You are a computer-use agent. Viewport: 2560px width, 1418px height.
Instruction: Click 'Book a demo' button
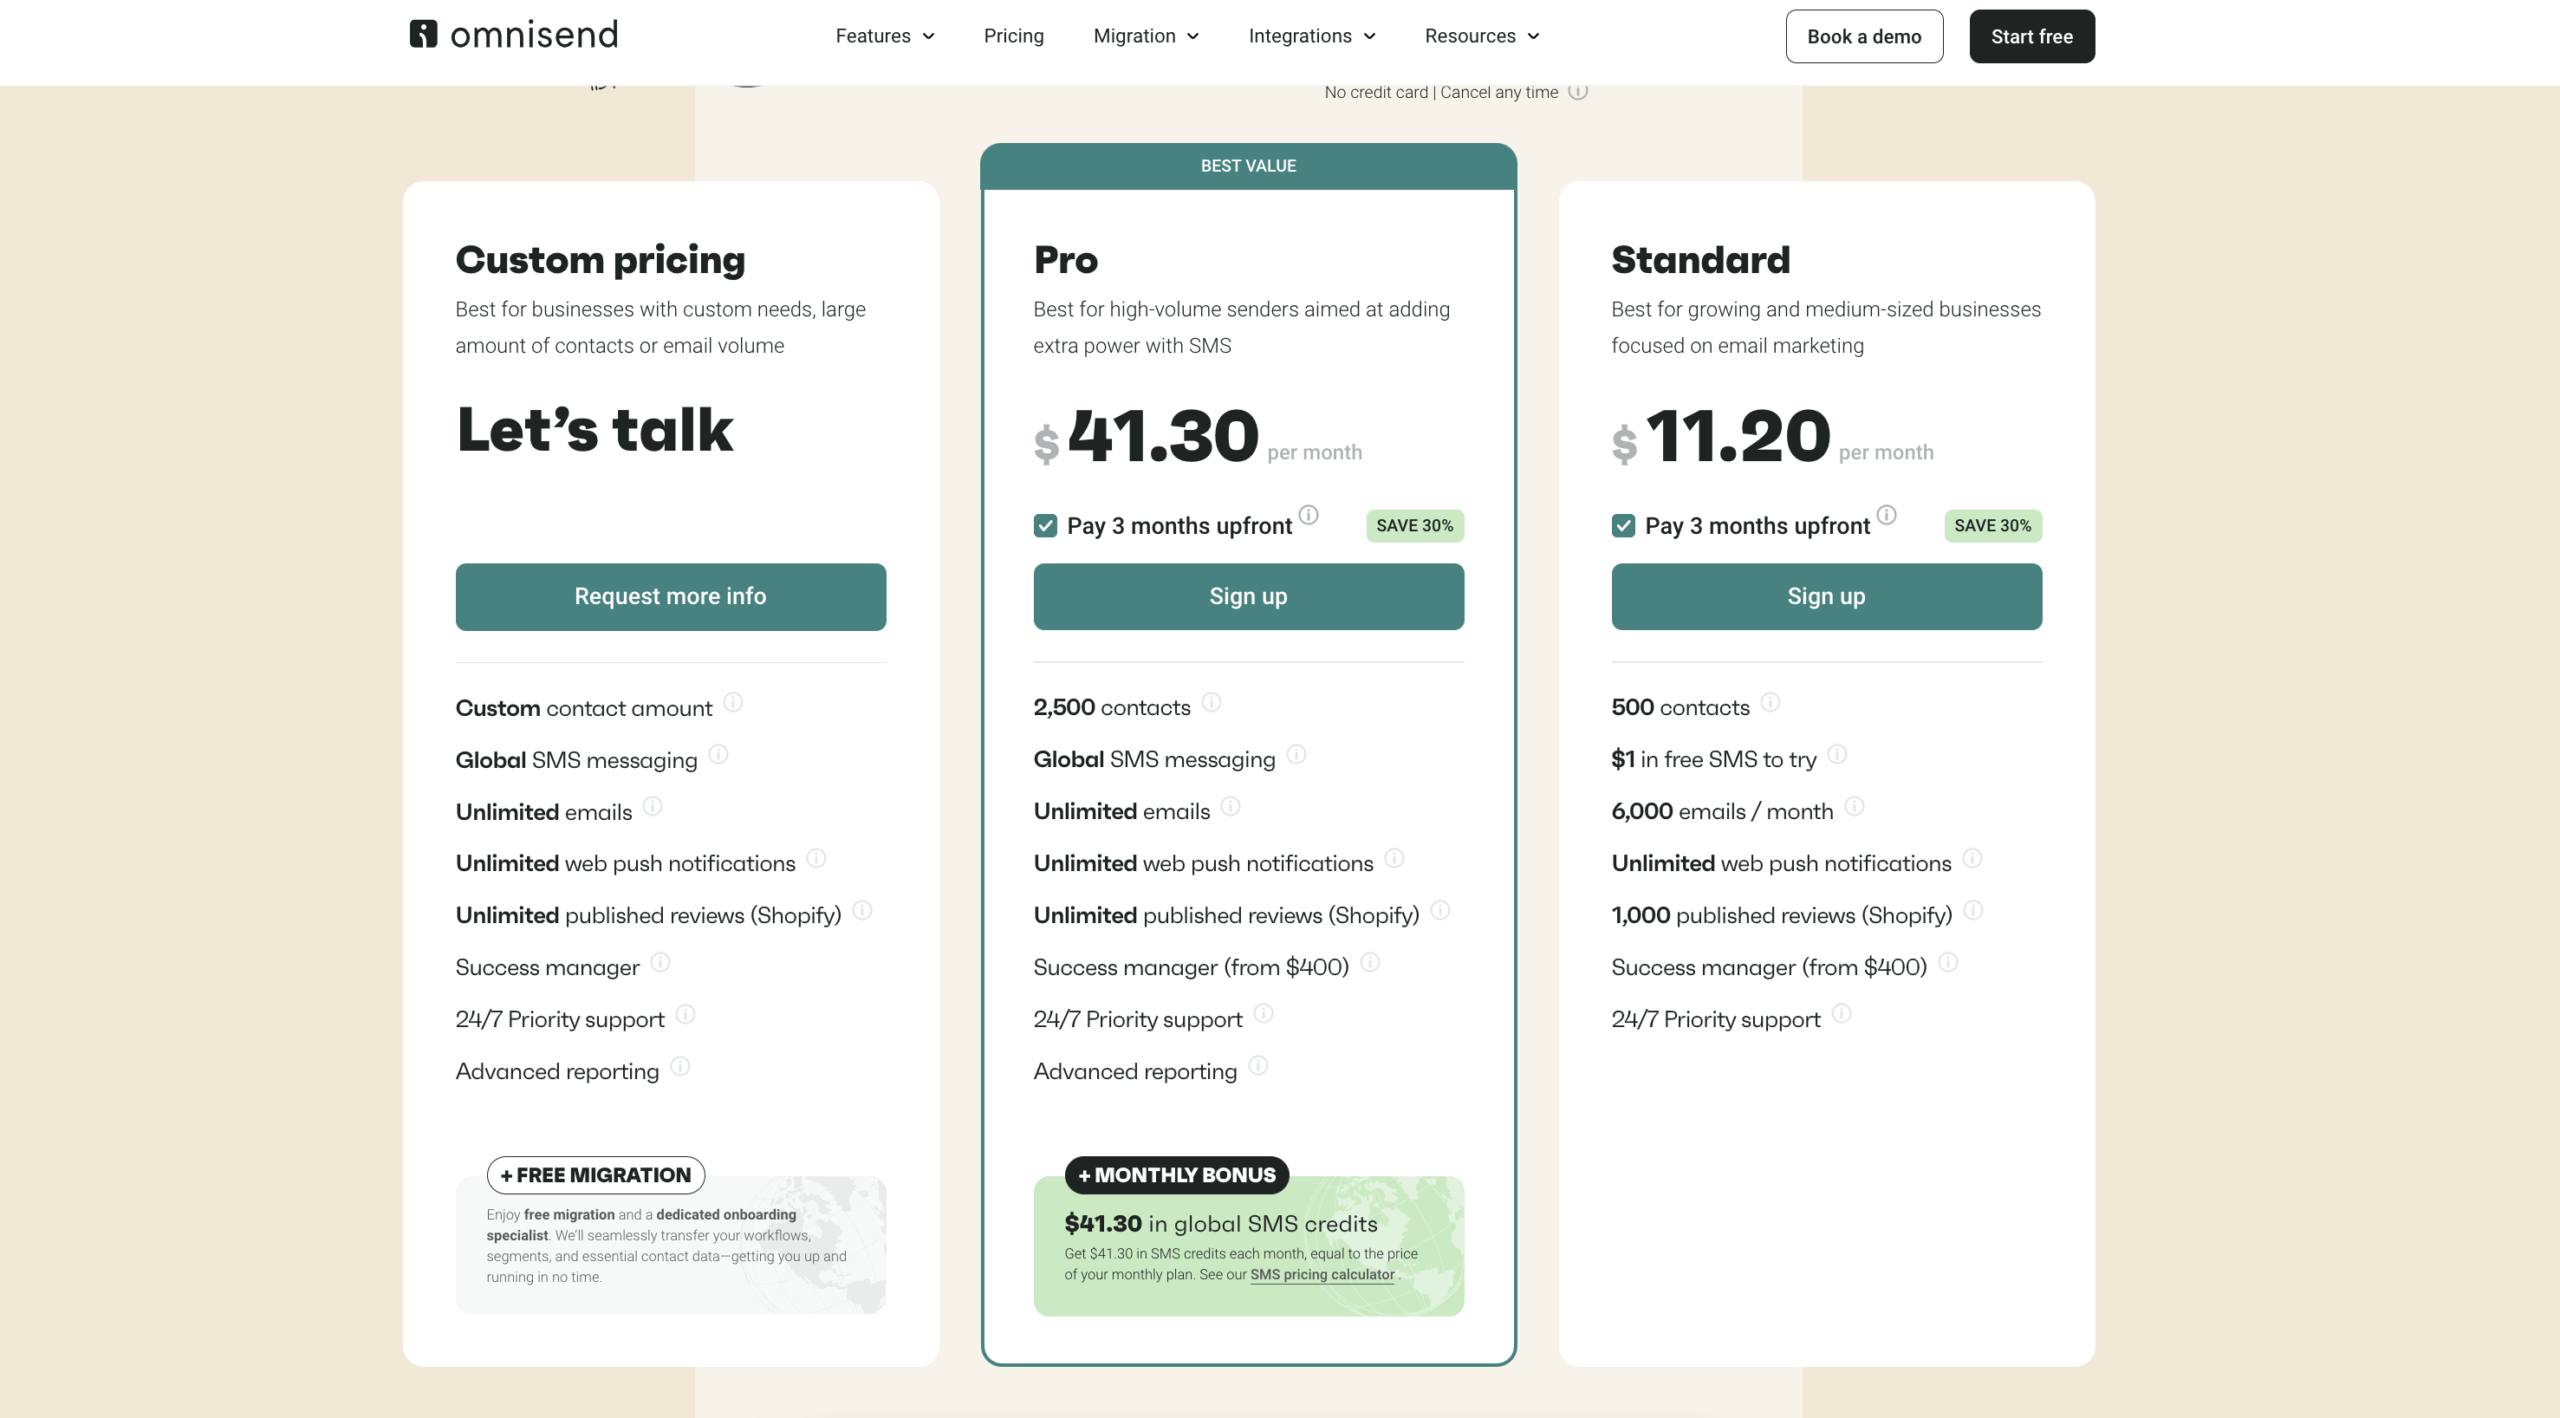click(1864, 36)
